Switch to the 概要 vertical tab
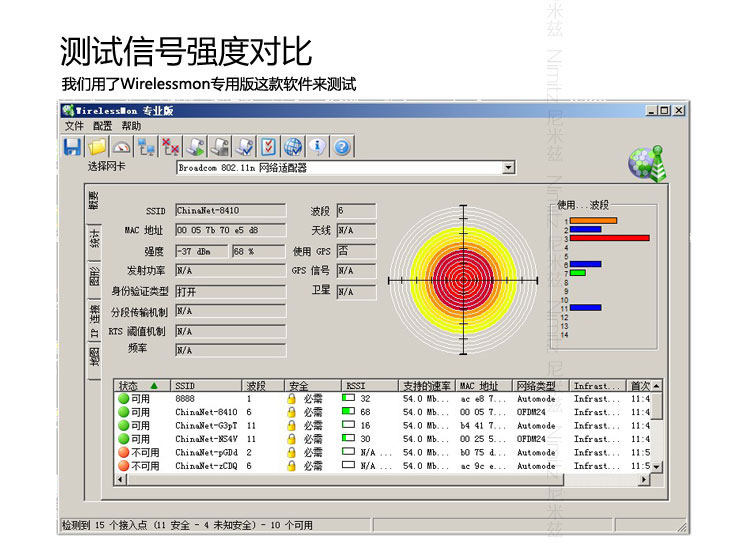This screenshot has height=550, width=750. pyautogui.click(x=94, y=201)
